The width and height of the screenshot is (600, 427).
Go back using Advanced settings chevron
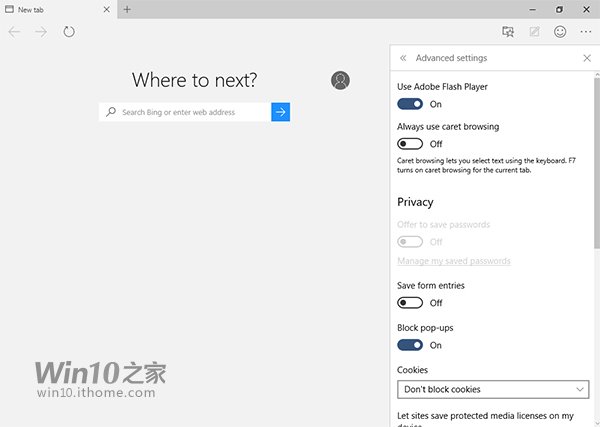pos(403,59)
